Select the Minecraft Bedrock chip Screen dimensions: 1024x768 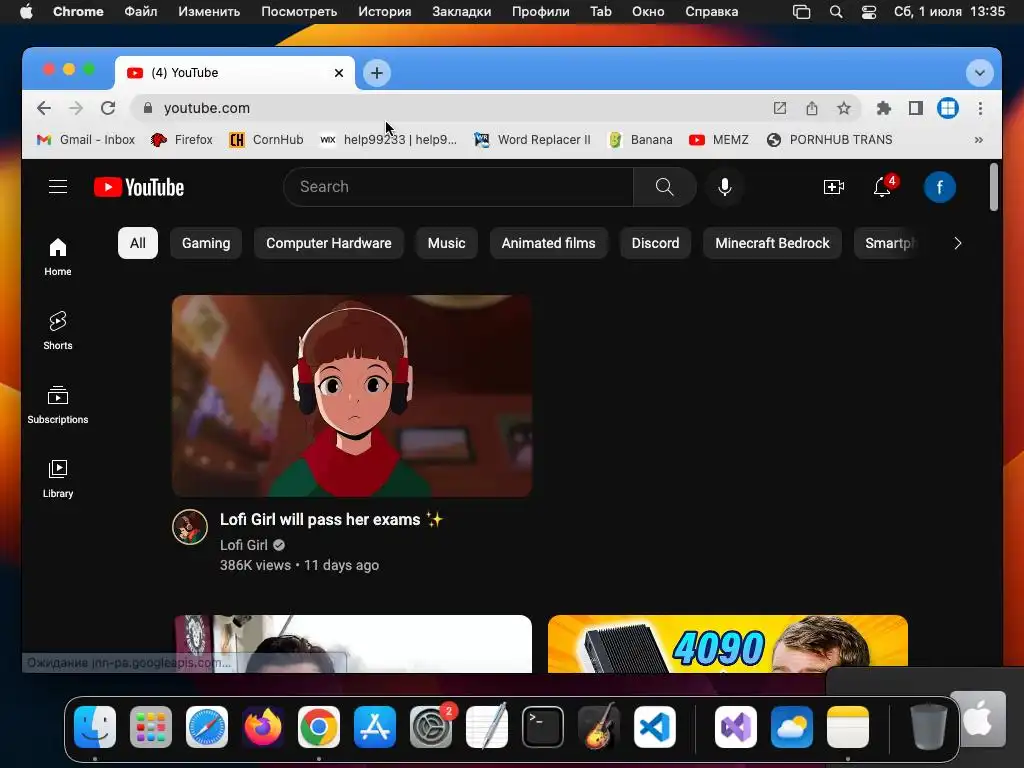coord(772,243)
